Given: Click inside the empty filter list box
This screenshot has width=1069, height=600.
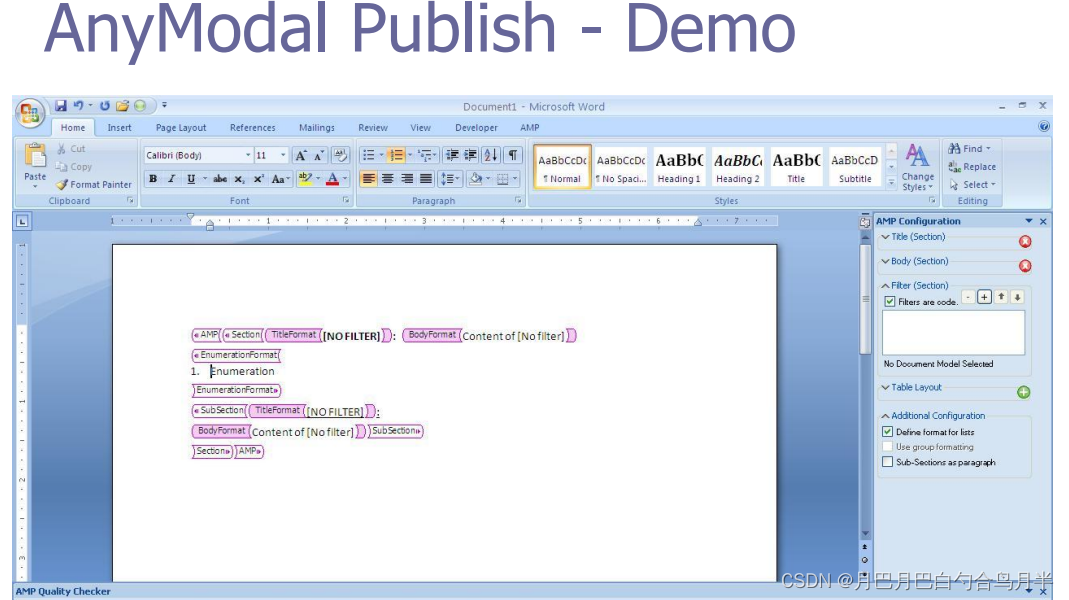Looking at the screenshot, I should pyautogui.click(x=953, y=333).
